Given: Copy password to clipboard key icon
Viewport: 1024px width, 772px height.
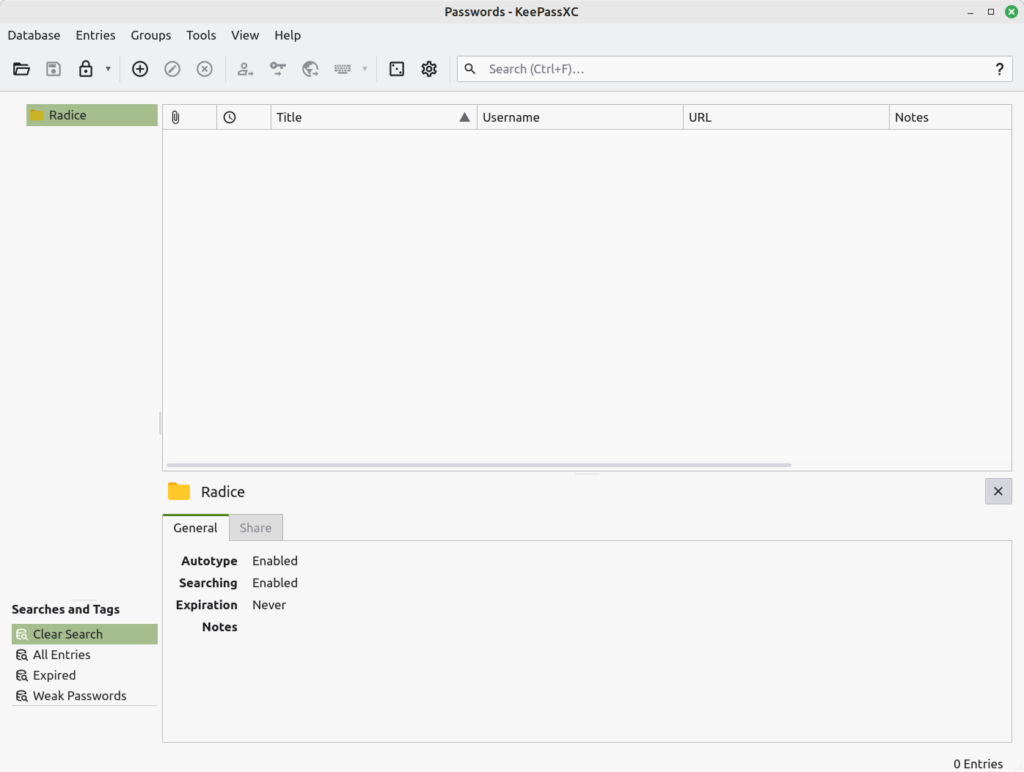Looking at the screenshot, I should [278, 69].
